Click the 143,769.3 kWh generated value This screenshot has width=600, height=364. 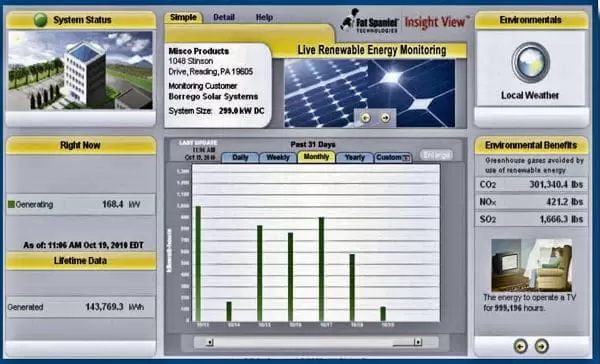tap(115, 307)
